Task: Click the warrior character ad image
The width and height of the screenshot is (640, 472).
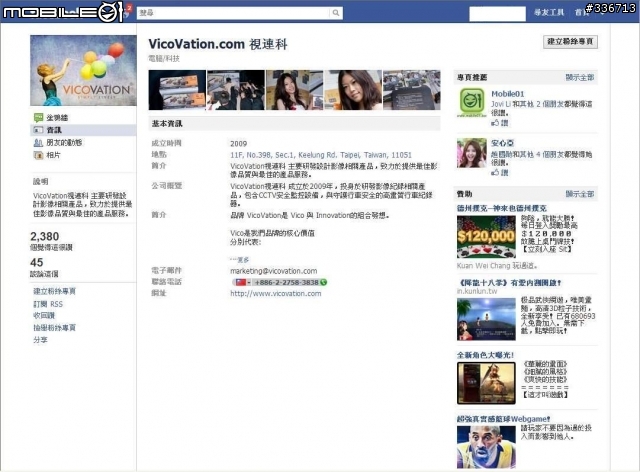Action: pos(486,383)
